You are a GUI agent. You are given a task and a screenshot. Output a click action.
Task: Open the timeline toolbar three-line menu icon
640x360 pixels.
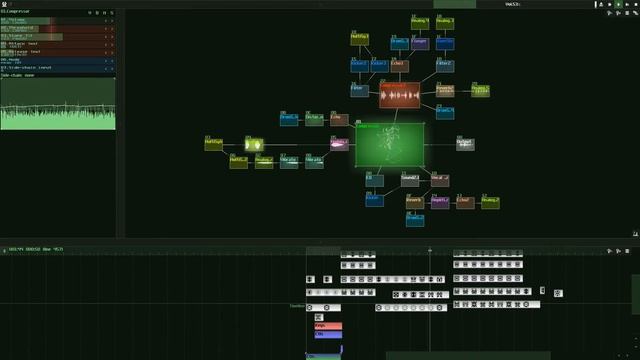point(627,251)
